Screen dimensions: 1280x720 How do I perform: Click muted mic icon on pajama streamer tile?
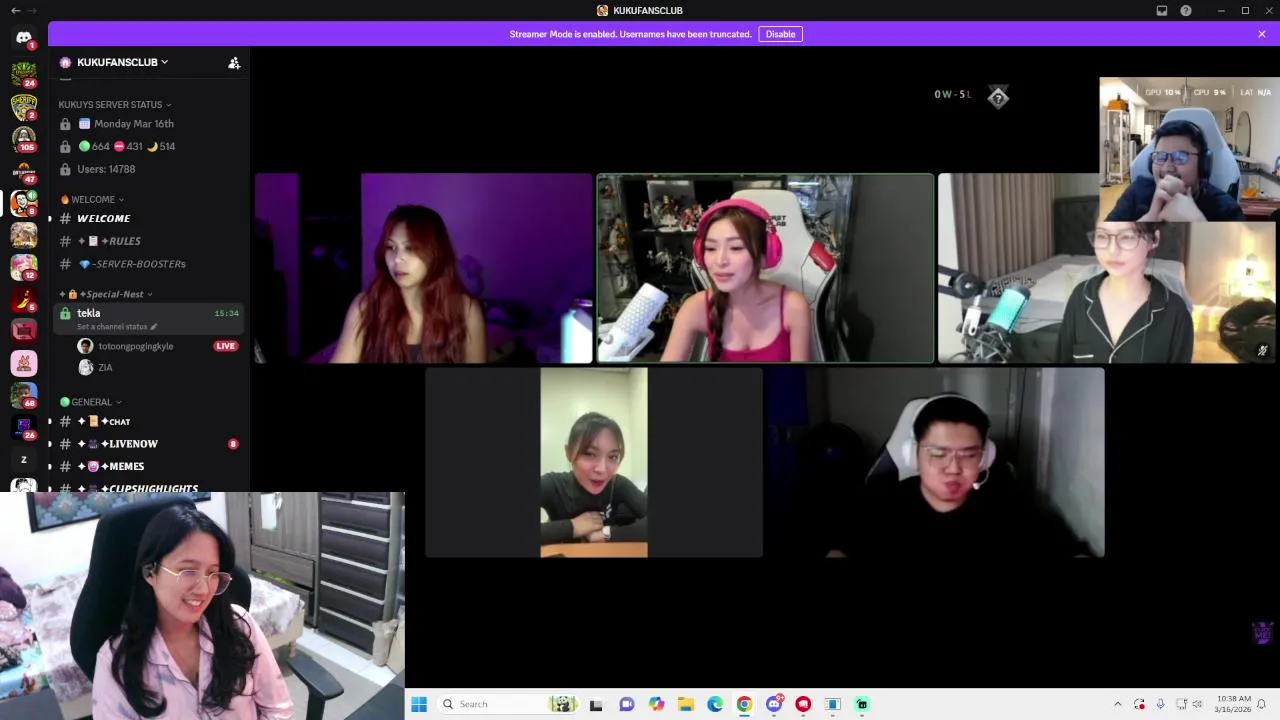click(1262, 351)
